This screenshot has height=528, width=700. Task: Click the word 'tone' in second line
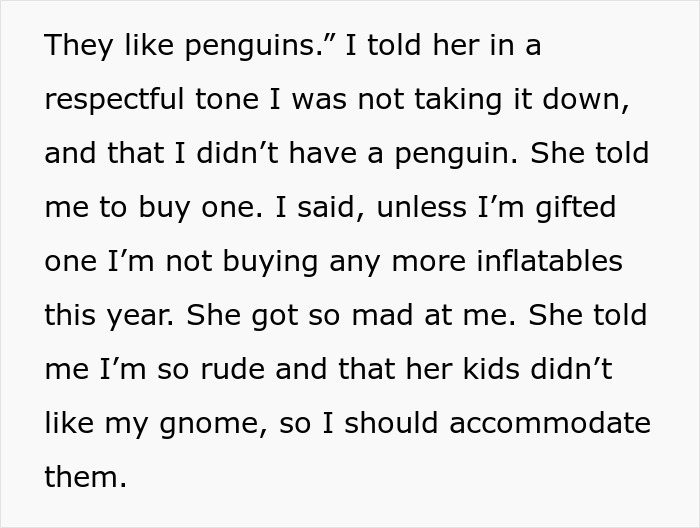227,100
